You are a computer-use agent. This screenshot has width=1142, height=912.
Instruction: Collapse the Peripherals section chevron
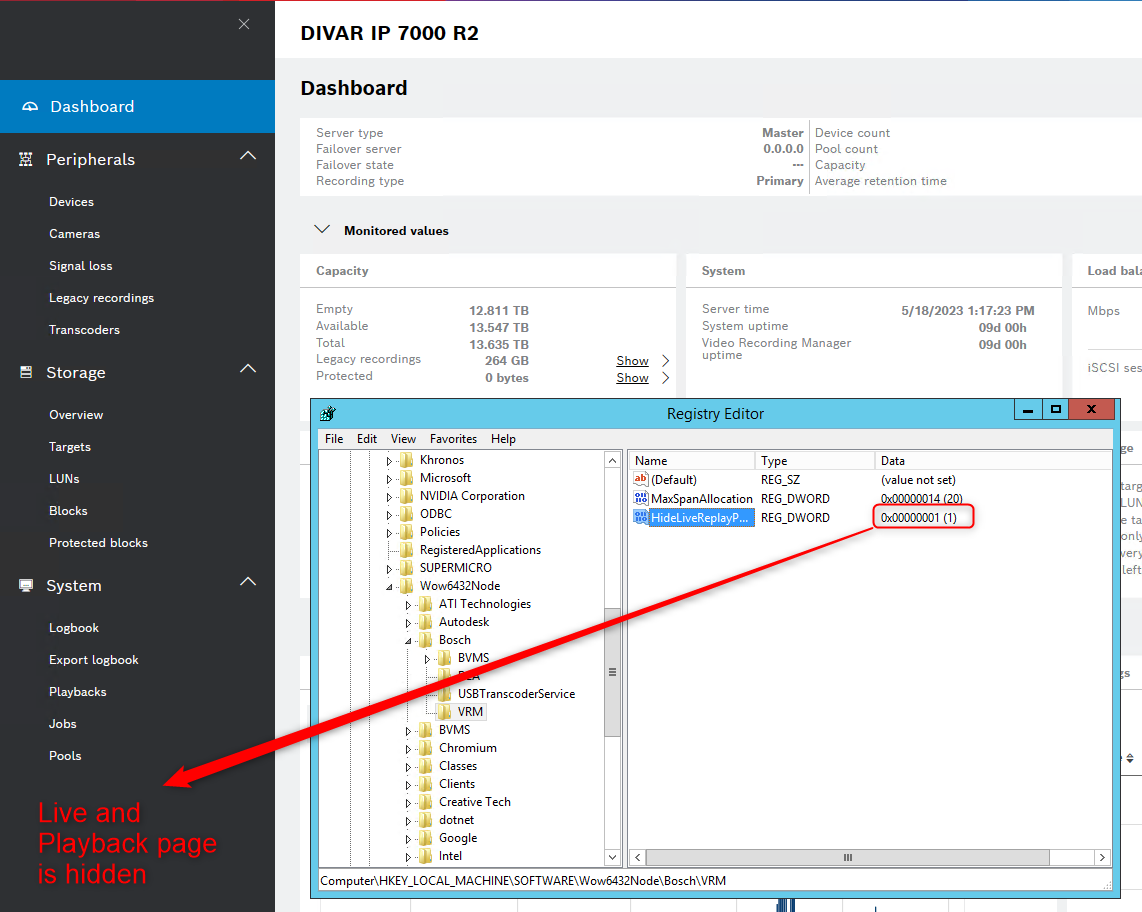[x=248, y=156]
